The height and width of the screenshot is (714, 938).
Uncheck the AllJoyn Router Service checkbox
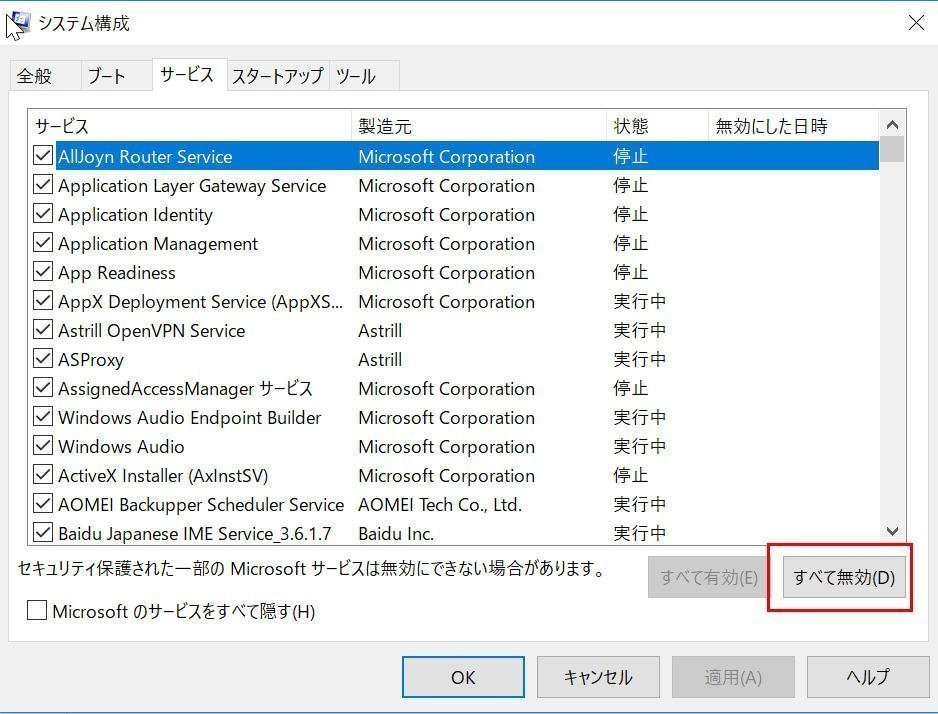(43, 156)
